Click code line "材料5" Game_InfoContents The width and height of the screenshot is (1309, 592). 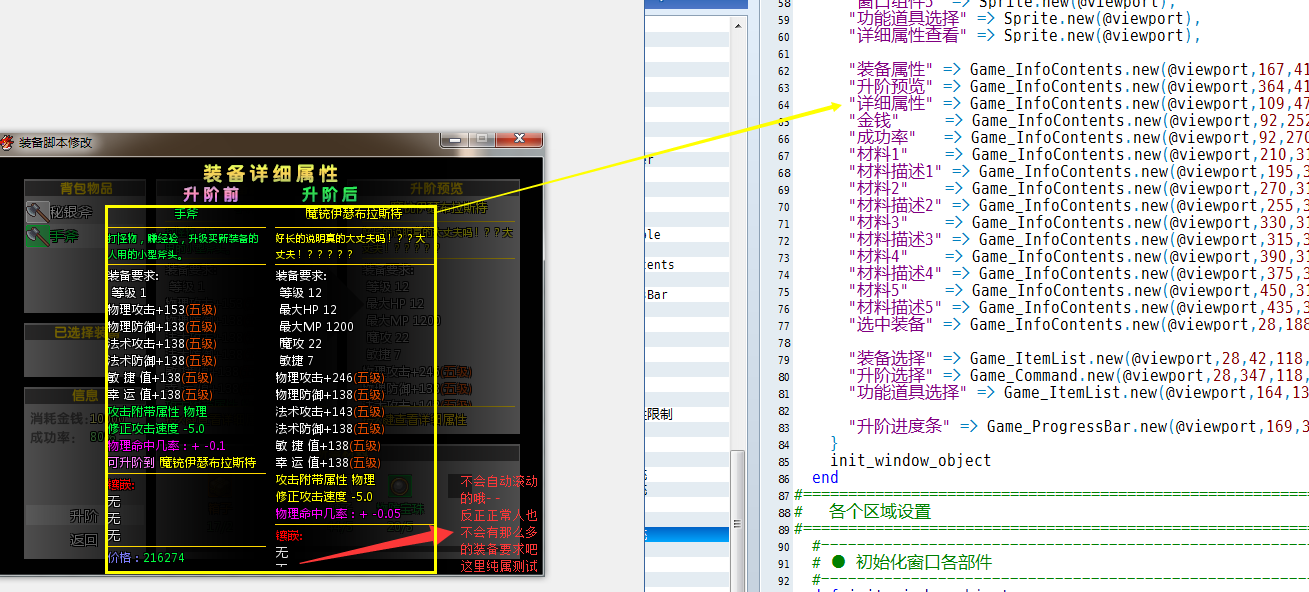1077,290
